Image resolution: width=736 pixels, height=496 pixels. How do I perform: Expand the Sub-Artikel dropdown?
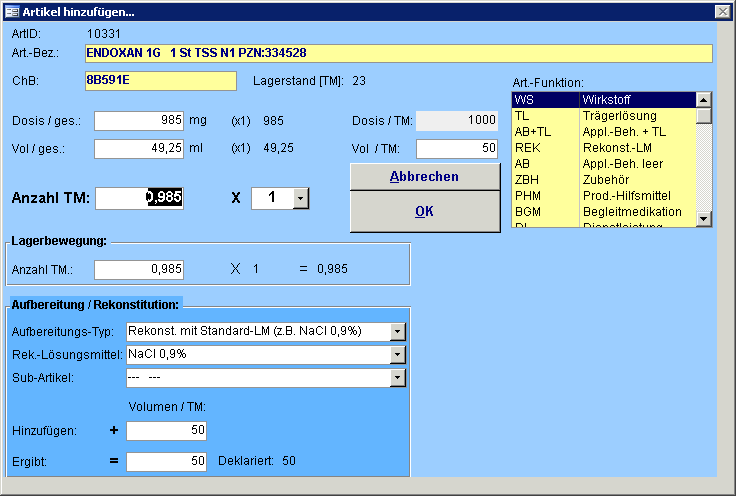click(x=398, y=377)
